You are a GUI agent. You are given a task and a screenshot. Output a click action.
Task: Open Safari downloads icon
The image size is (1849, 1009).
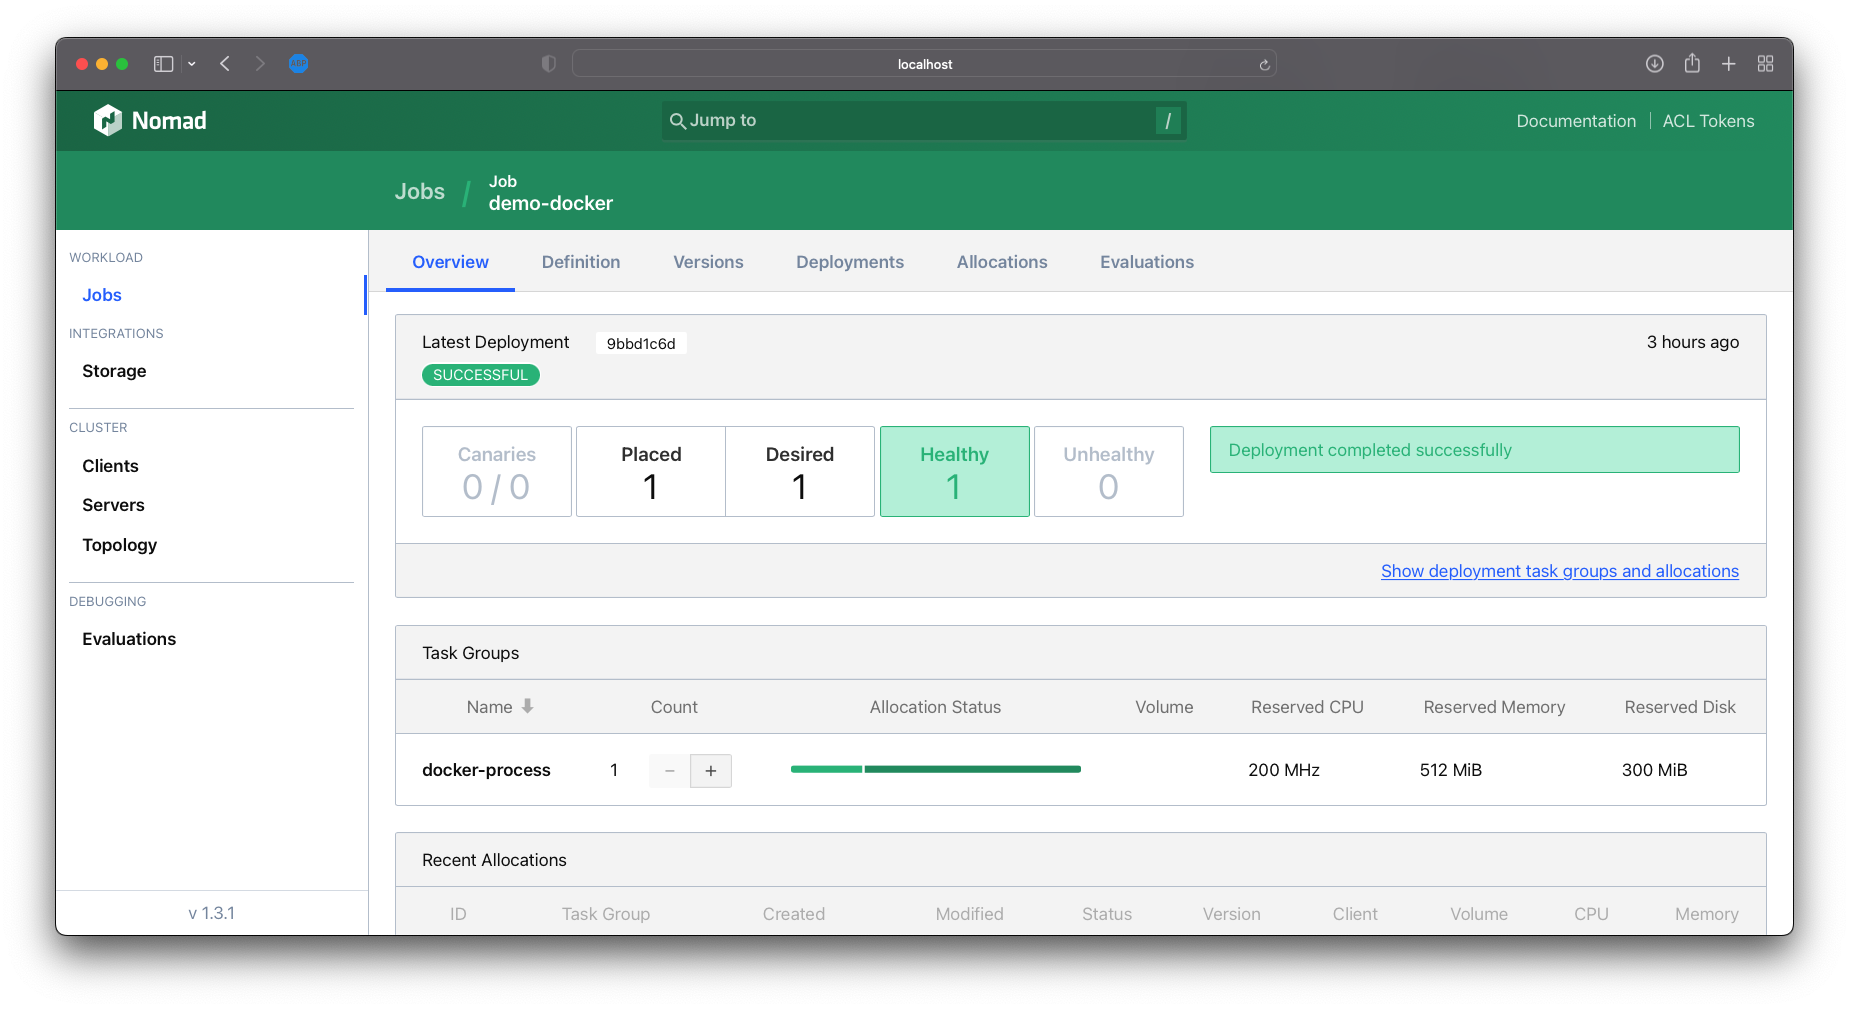pos(1655,64)
